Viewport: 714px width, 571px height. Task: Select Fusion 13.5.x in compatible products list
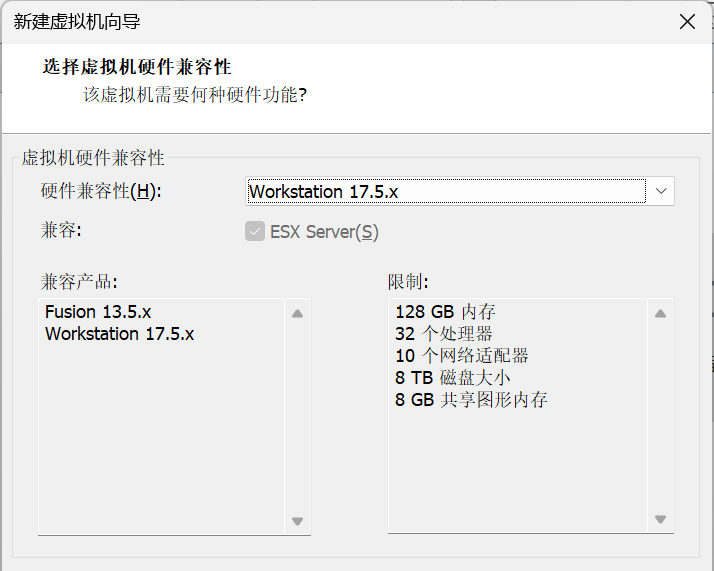pos(98,312)
